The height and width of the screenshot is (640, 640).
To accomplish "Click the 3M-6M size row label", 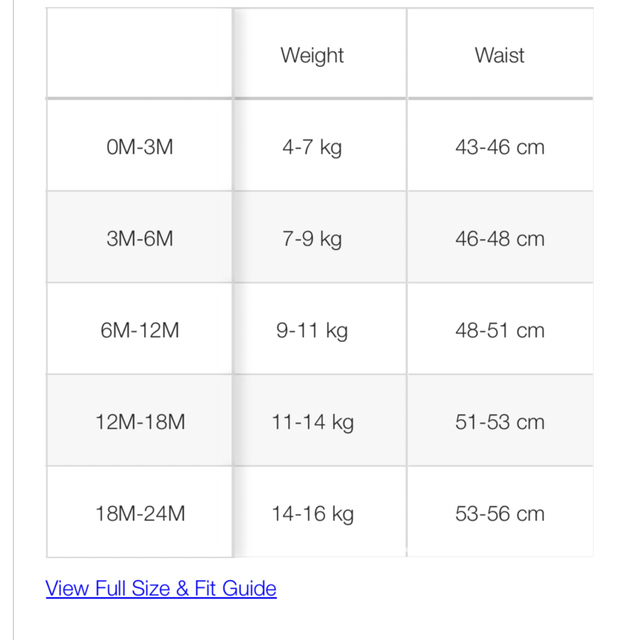I will point(140,237).
